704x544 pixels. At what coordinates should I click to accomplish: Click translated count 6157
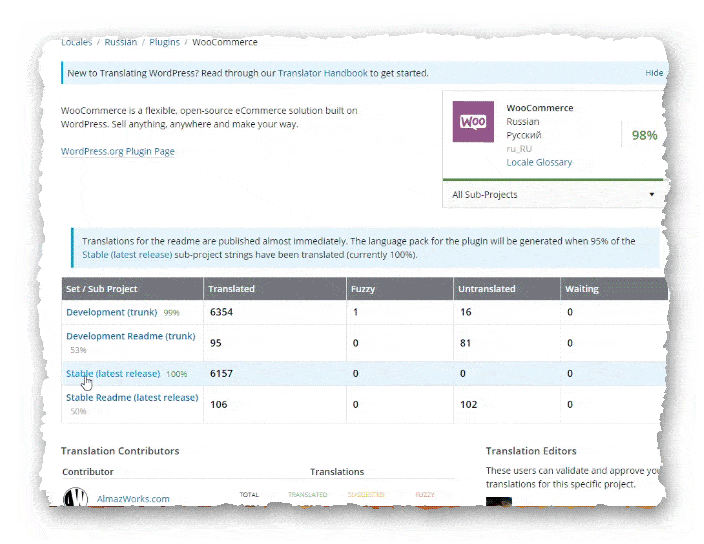pos(221,373)
